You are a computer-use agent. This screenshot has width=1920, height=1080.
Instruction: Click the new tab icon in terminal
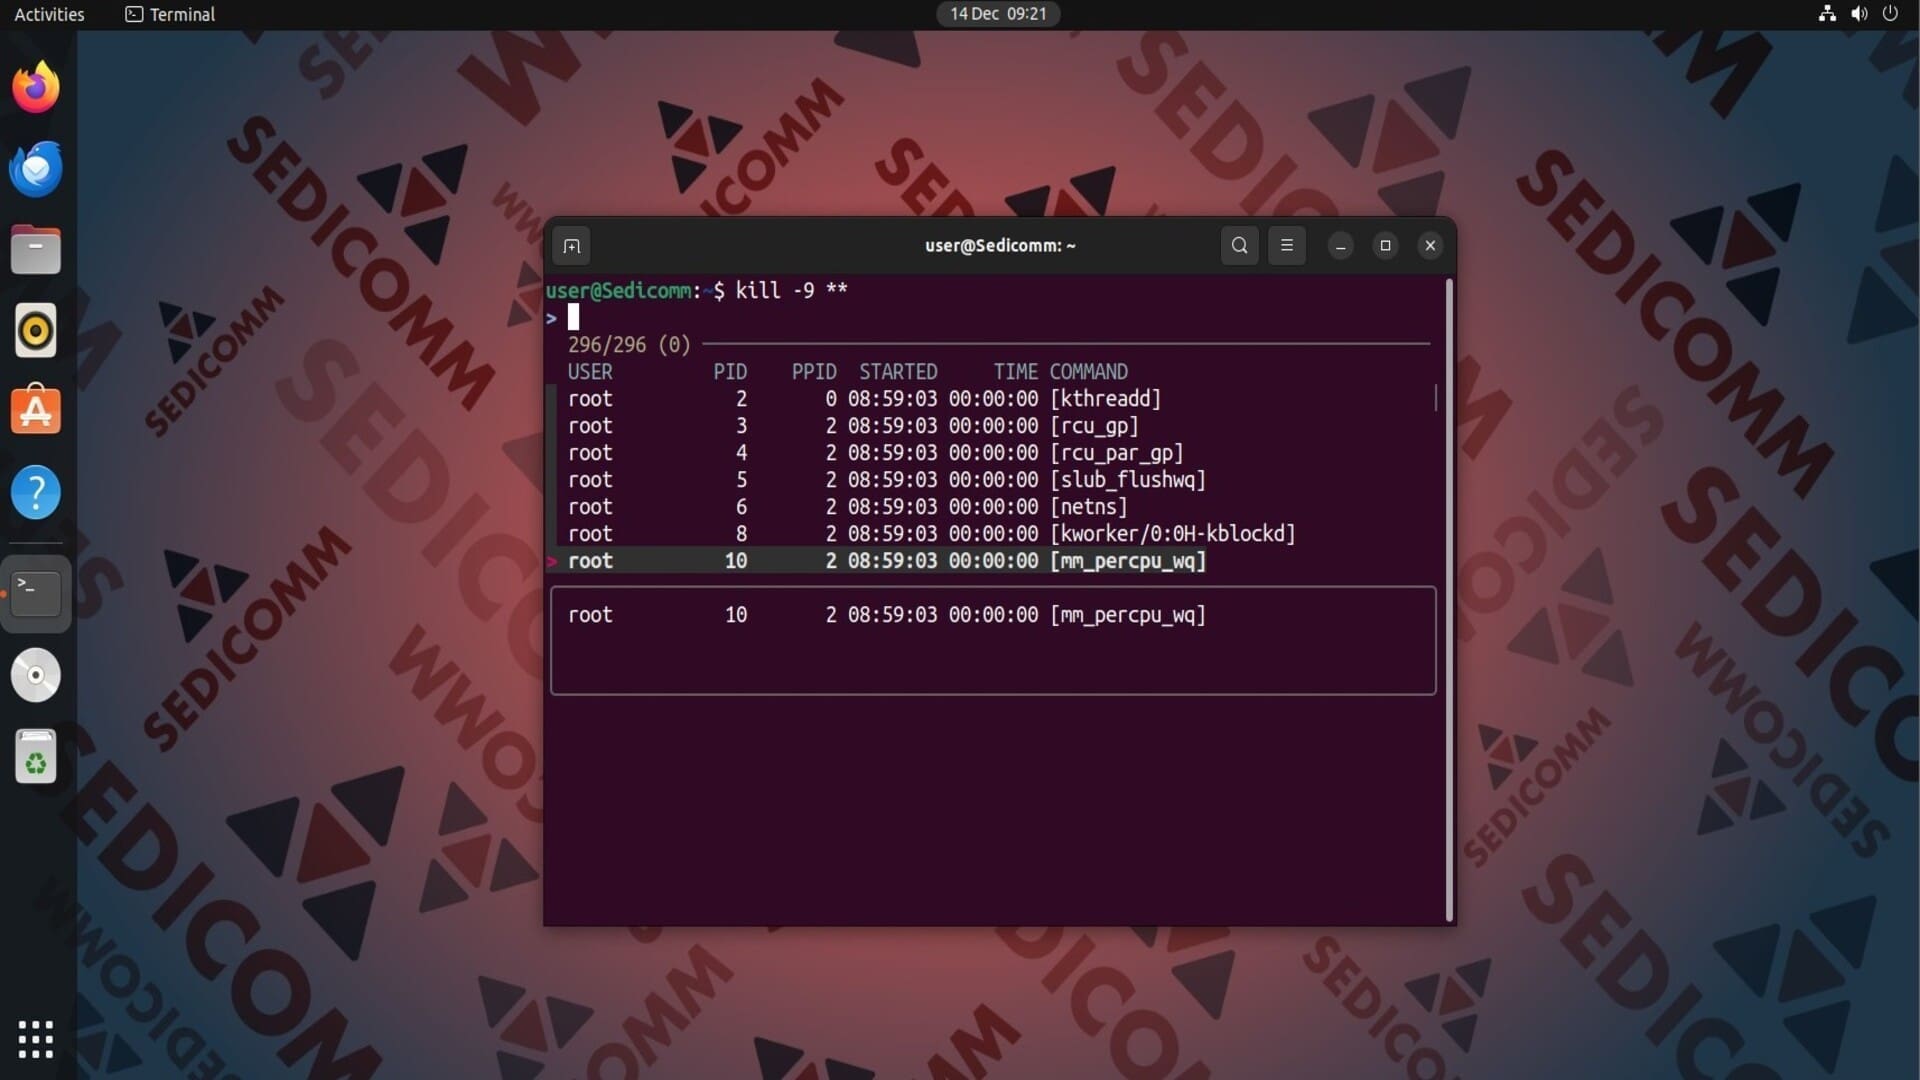coord(571,246)
